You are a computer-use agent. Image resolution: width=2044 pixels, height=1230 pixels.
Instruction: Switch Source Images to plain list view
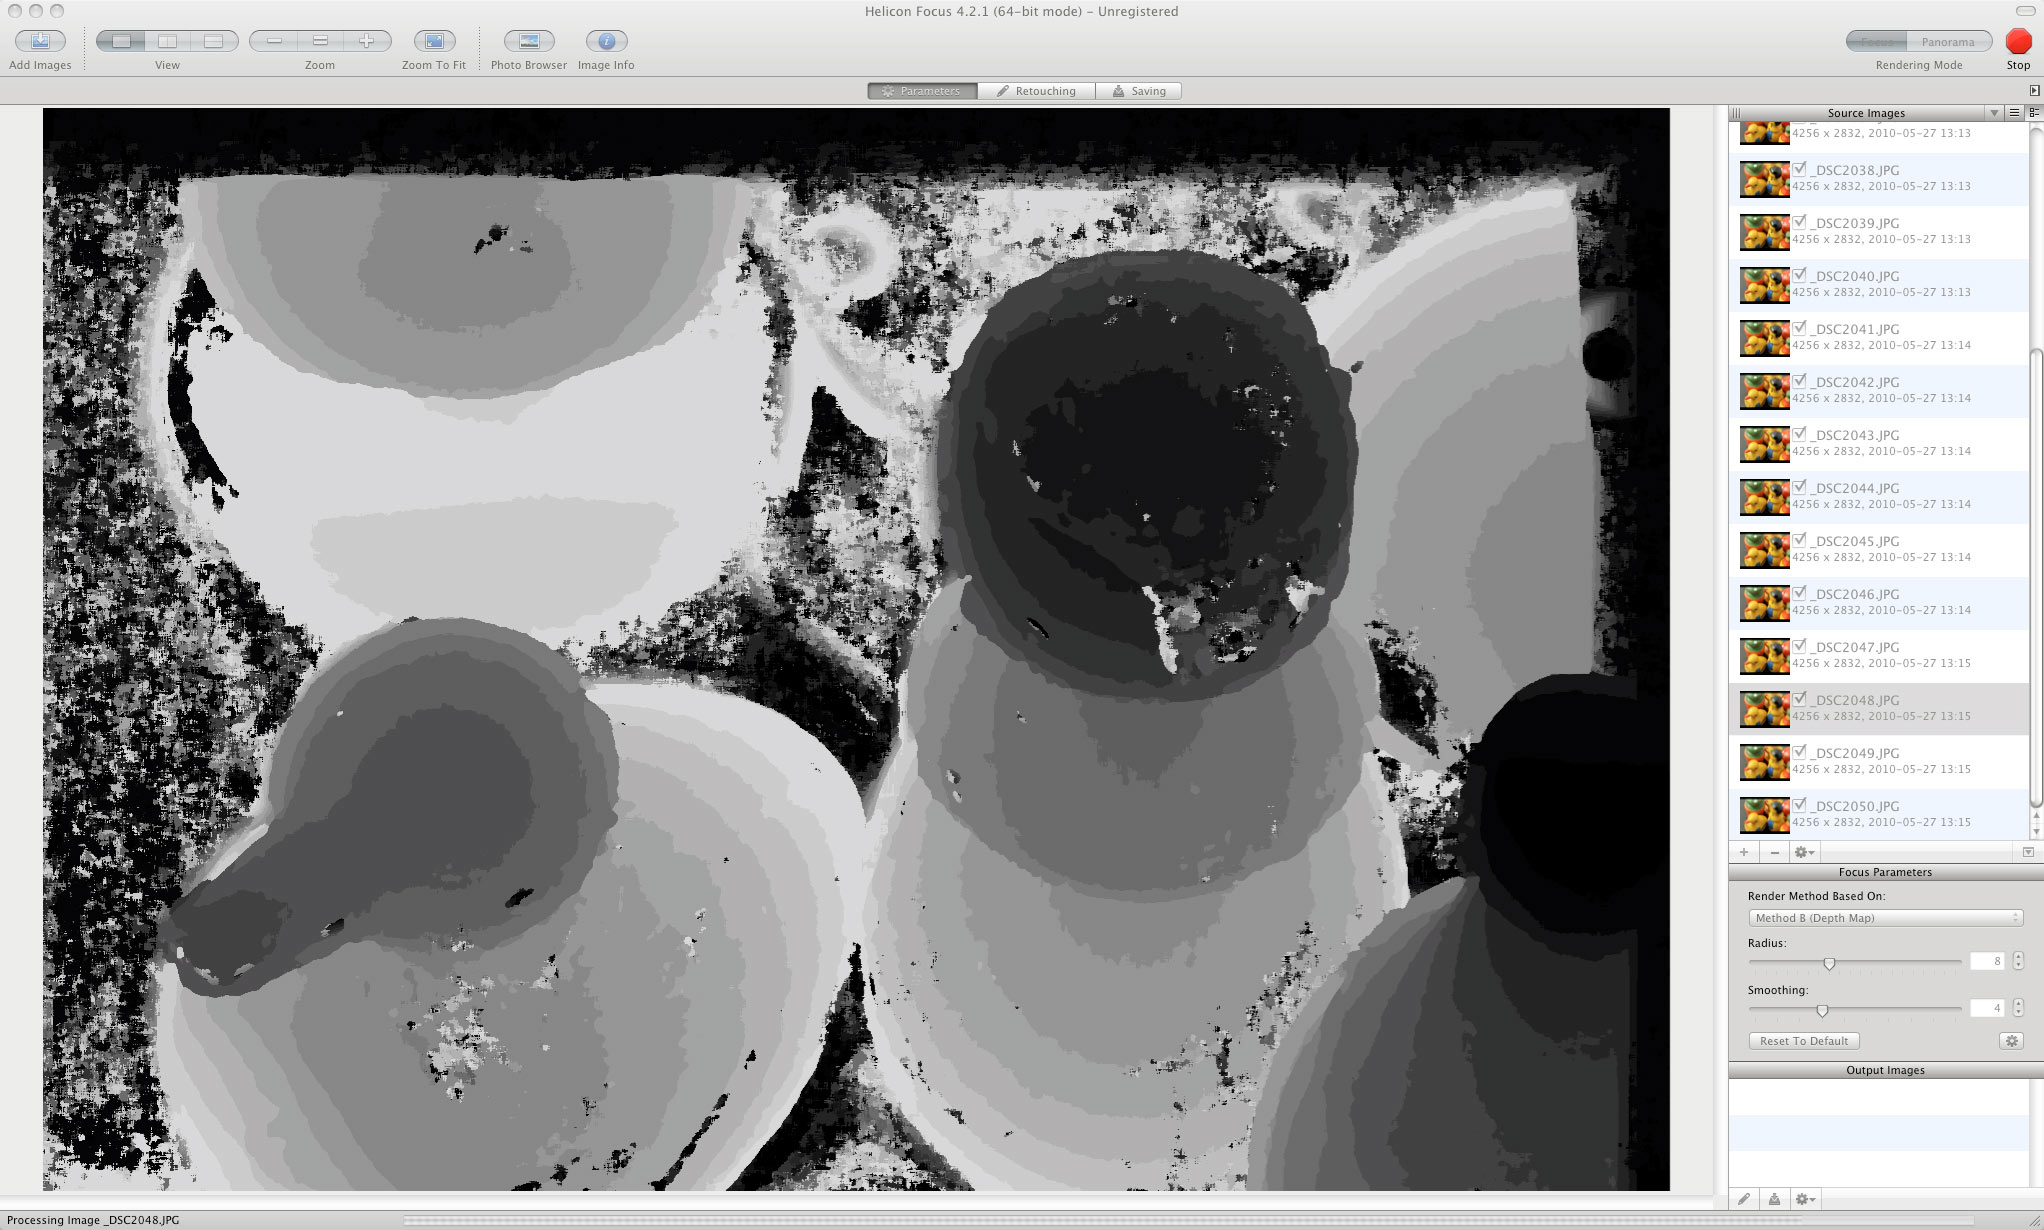(2015, 113)
